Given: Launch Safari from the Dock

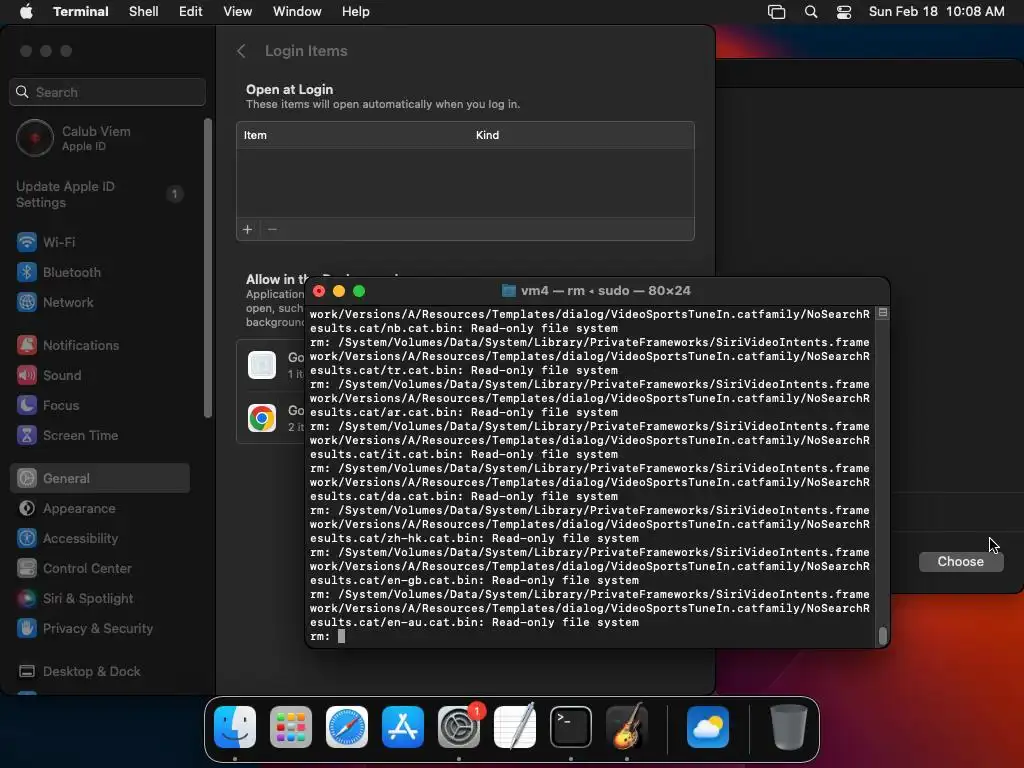Looking at the screenshot, I should tap(347, 727).
